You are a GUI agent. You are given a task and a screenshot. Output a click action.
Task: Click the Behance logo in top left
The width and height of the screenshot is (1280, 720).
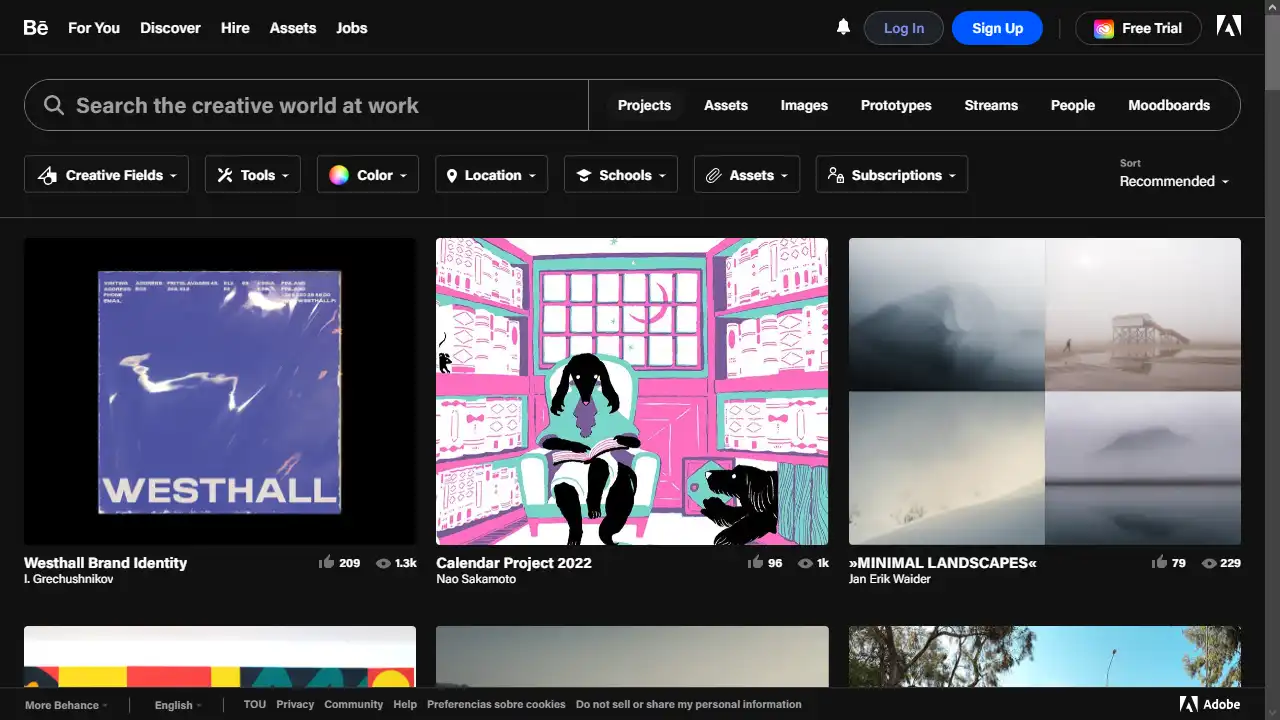[x=35, y=27]
